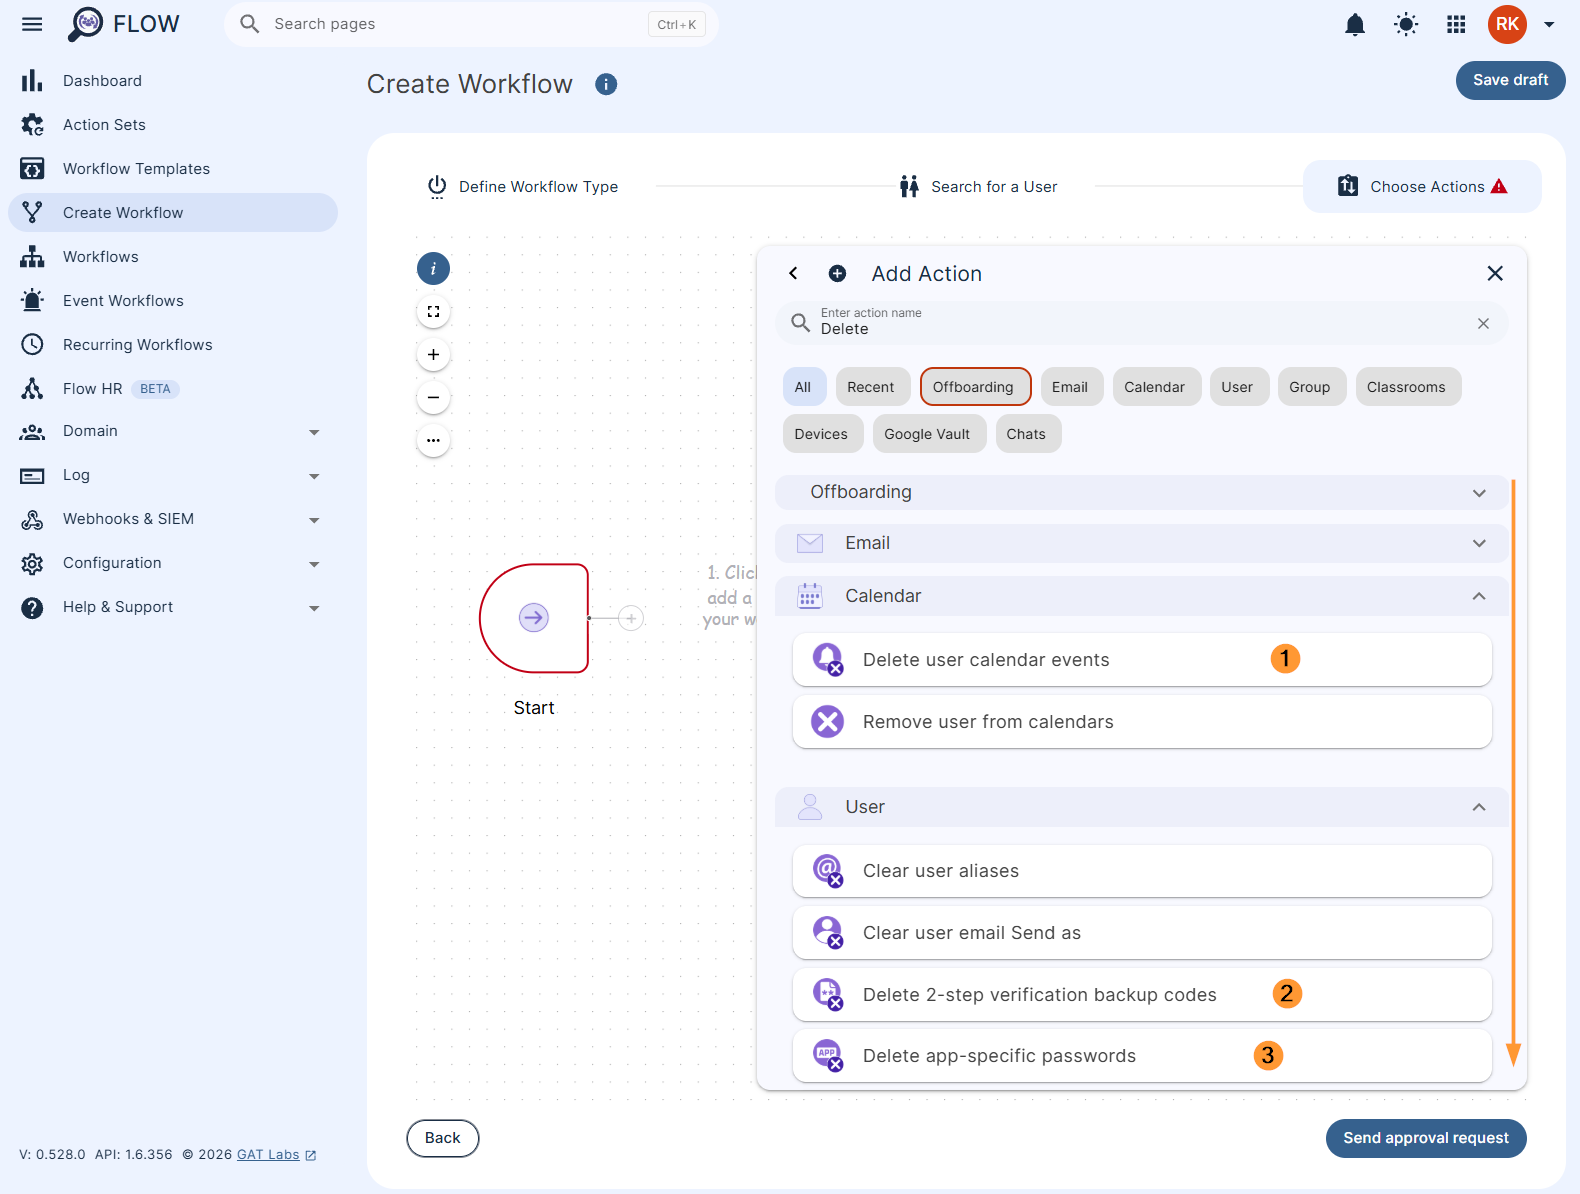Click Save draft button
The width and height of the screenshot is (1580, 1194).
pos(1510,80)
